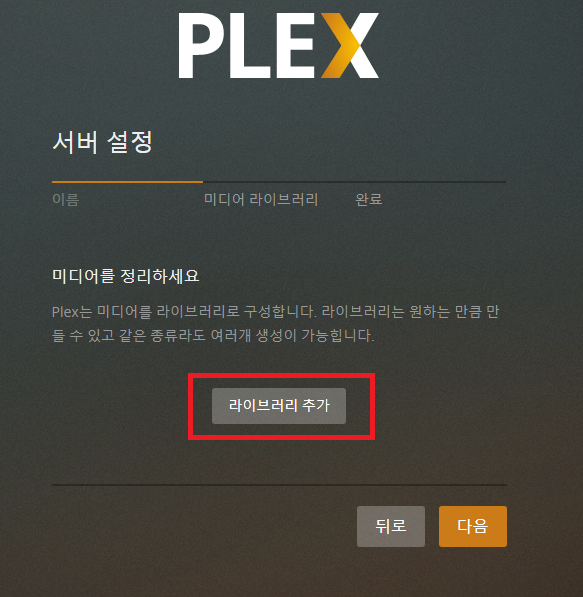This screenshot has width=583, height=597.
Task: Click the description line starting with Plex는
Action: (275, 312)
